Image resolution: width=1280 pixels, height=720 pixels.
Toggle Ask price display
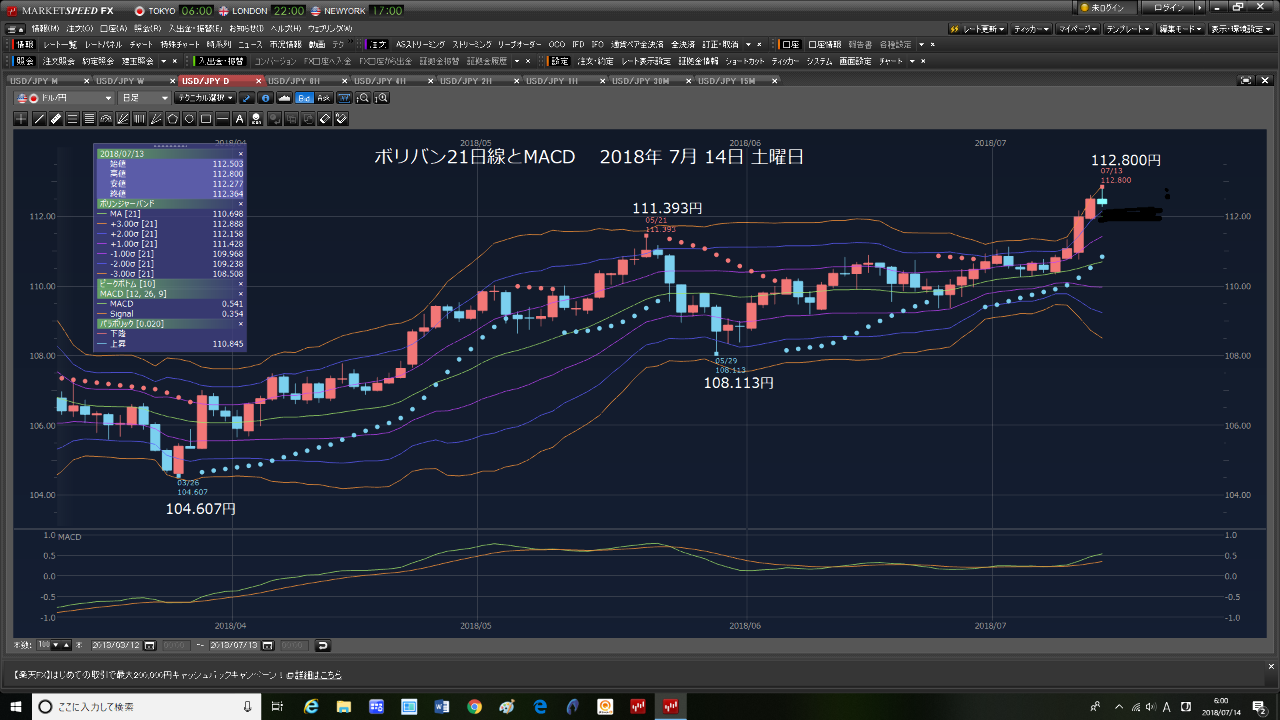tap(323, 98)
